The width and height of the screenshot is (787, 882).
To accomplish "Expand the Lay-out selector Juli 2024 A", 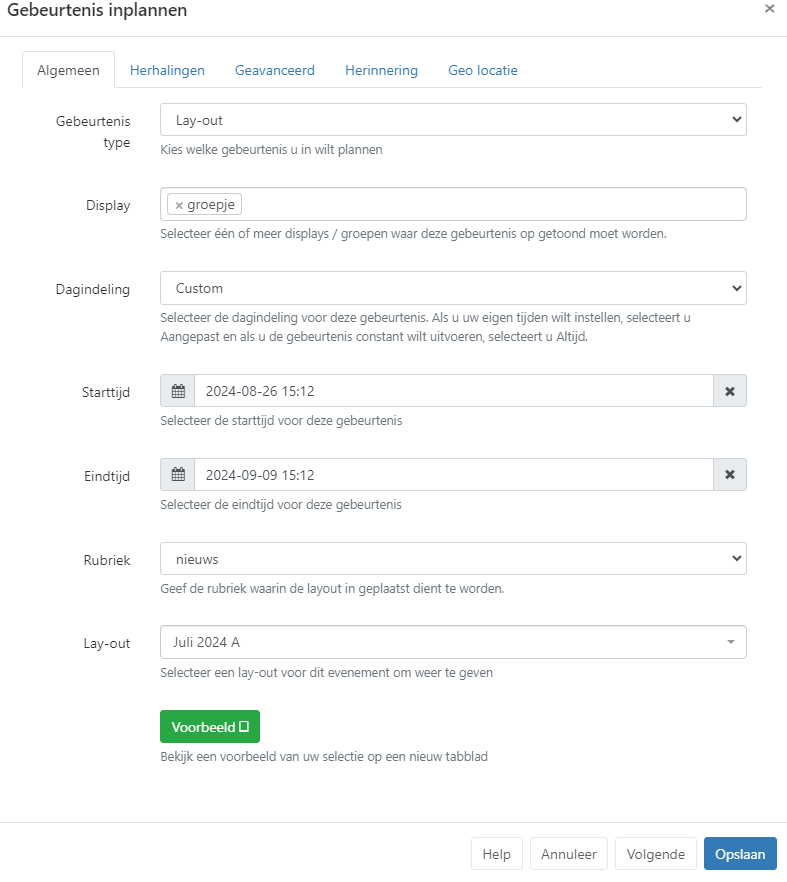I will click(453, 642).
